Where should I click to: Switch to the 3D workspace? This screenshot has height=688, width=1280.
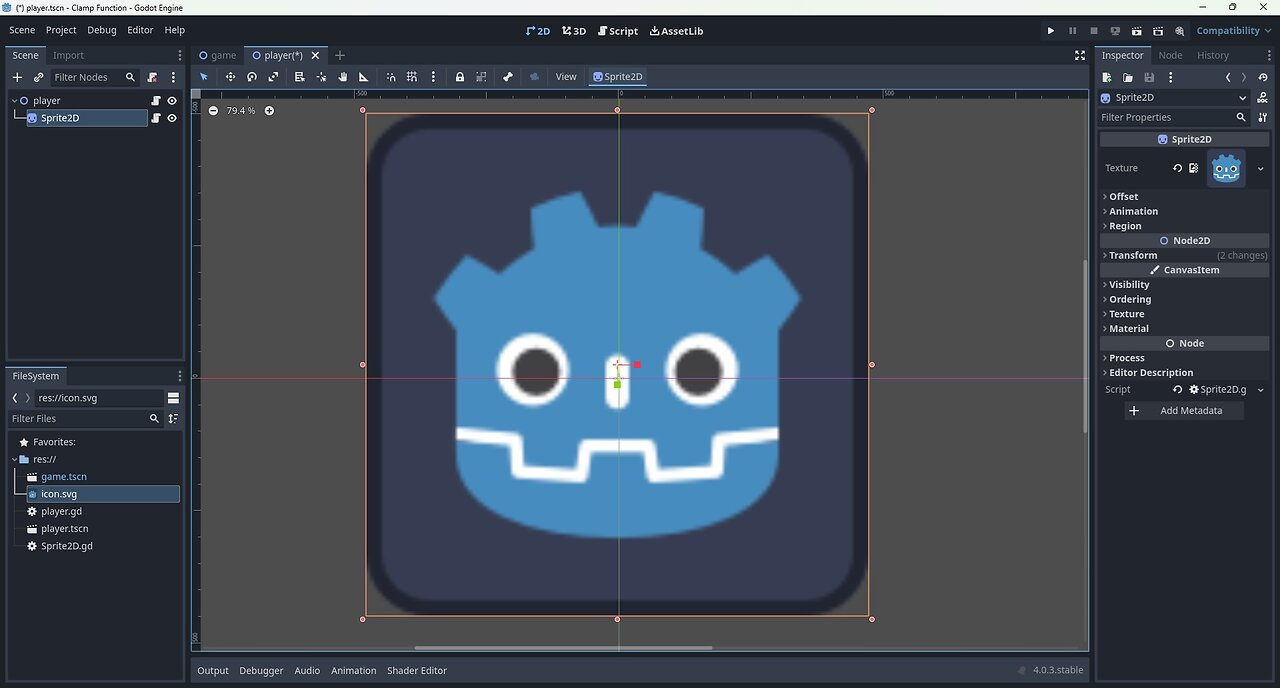[574, 31]
